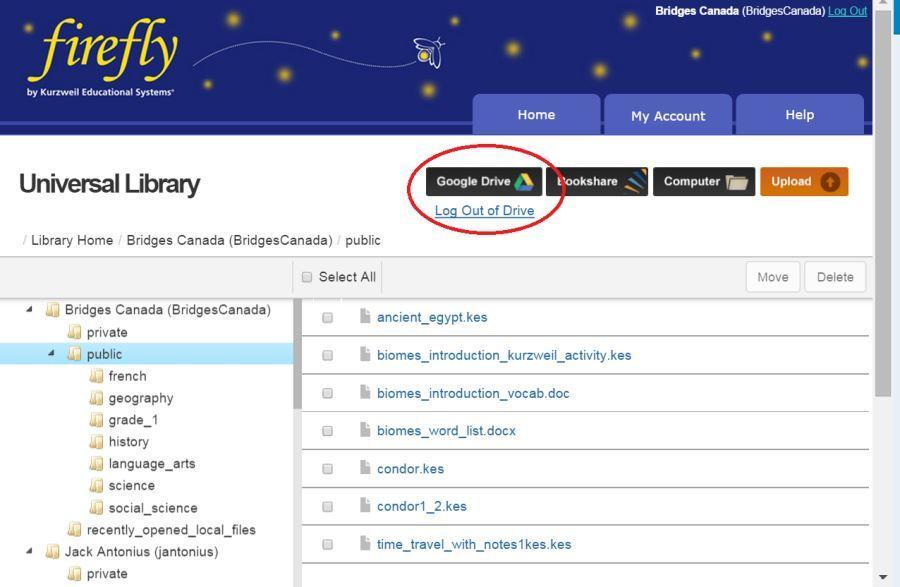Click the page scrollbar down arrow

[x=883, y=577]
